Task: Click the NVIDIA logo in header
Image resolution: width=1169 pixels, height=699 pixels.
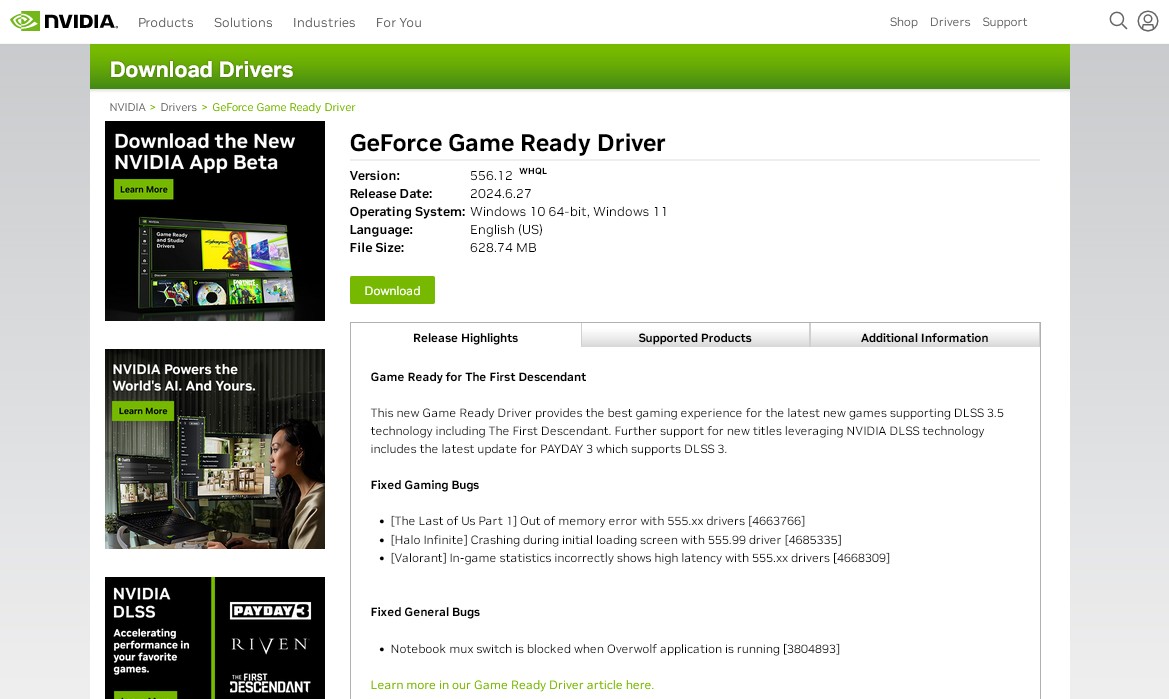Action: [x=64, y=21]
